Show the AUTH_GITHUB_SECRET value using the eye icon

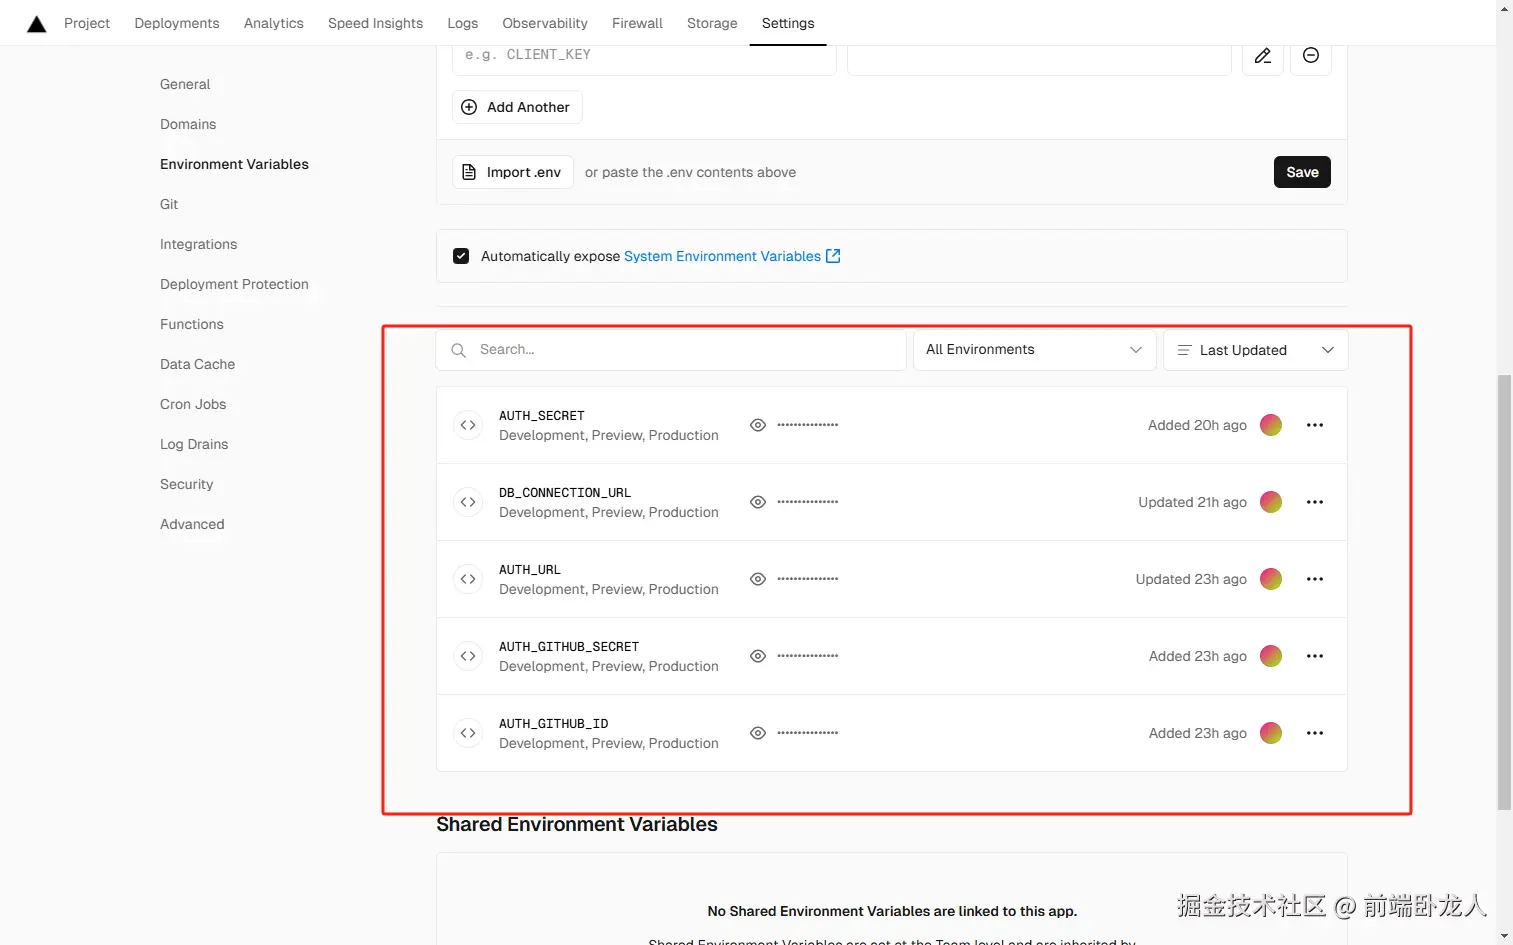pos(758,656)
